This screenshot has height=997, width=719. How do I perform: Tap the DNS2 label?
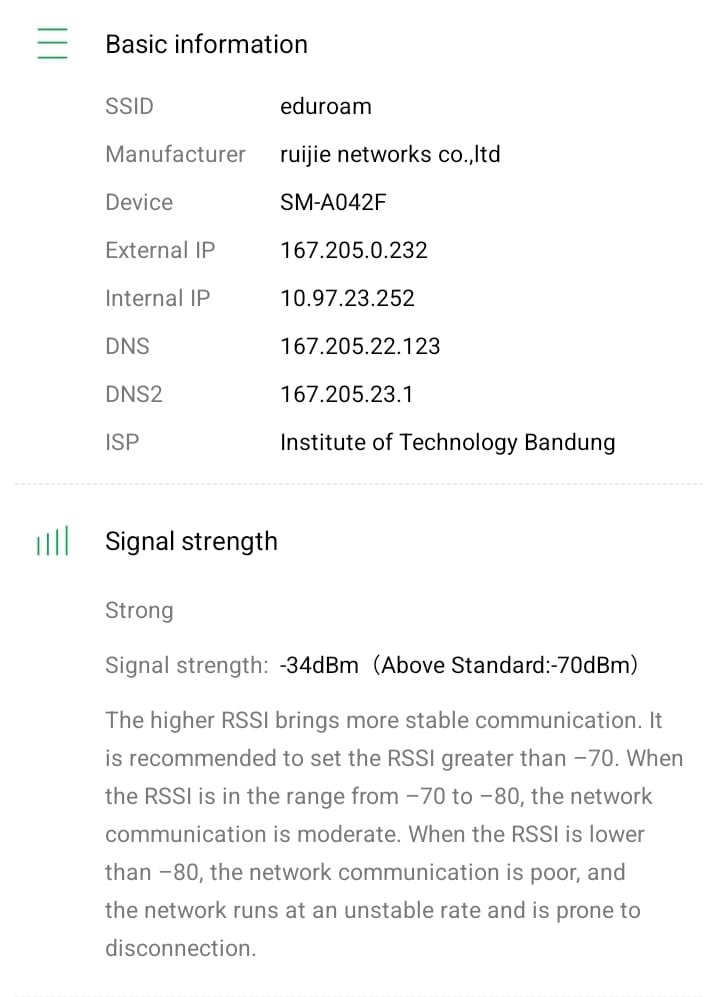tap(134, 394)
